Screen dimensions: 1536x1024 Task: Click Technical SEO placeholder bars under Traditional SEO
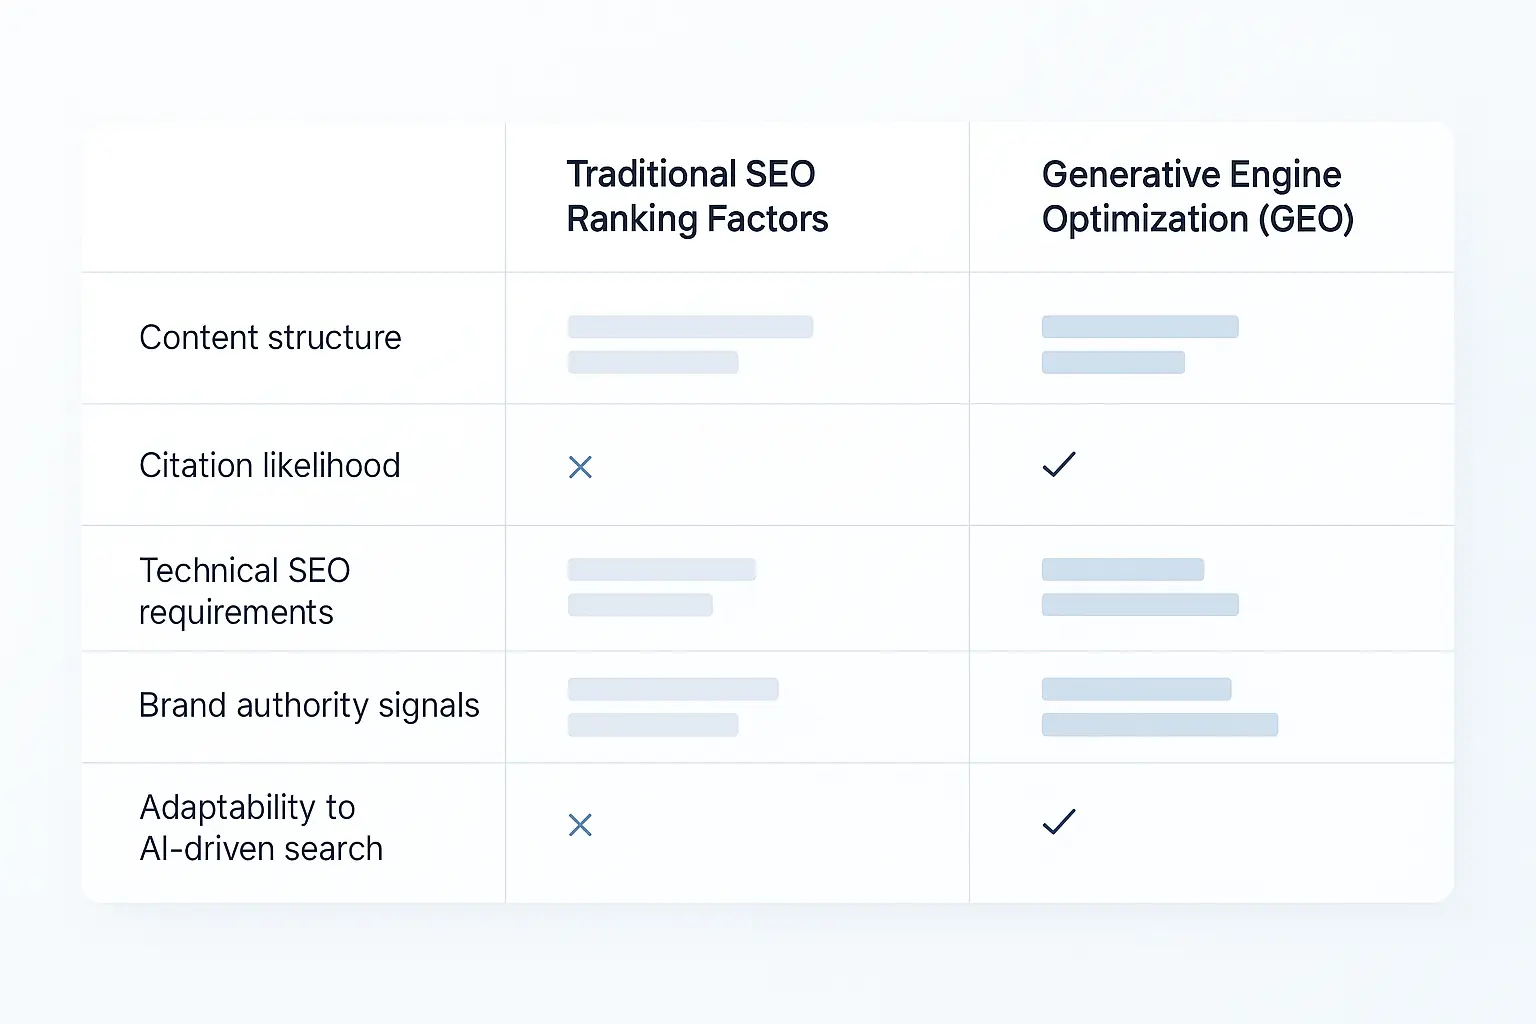pos(661,587)
